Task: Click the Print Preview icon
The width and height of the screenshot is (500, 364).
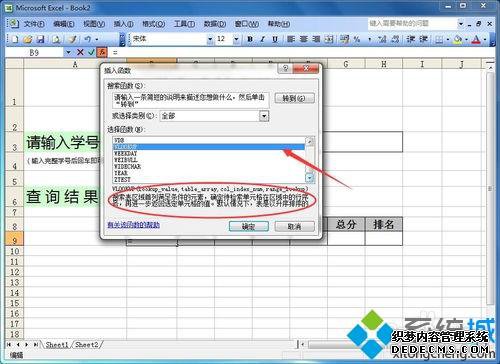Action: pos(56,39)
